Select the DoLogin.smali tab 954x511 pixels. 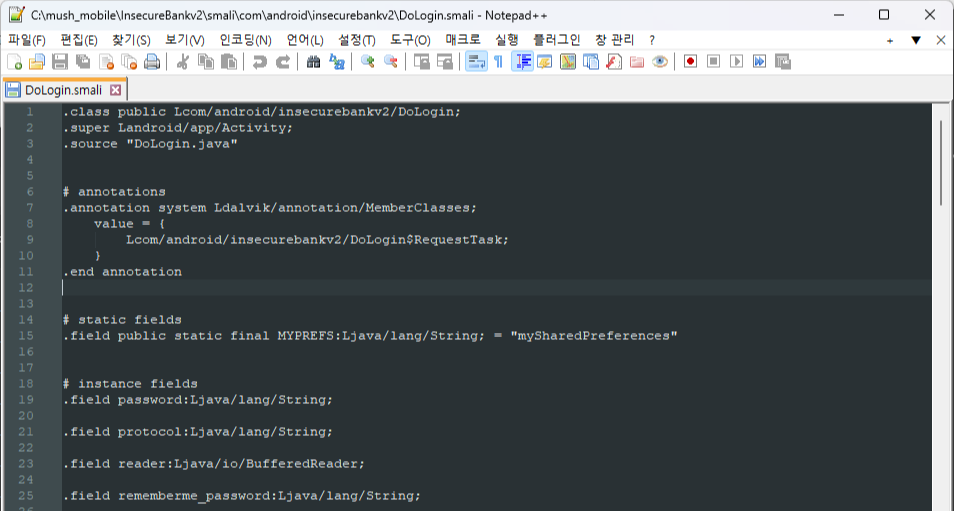point(63,90)
